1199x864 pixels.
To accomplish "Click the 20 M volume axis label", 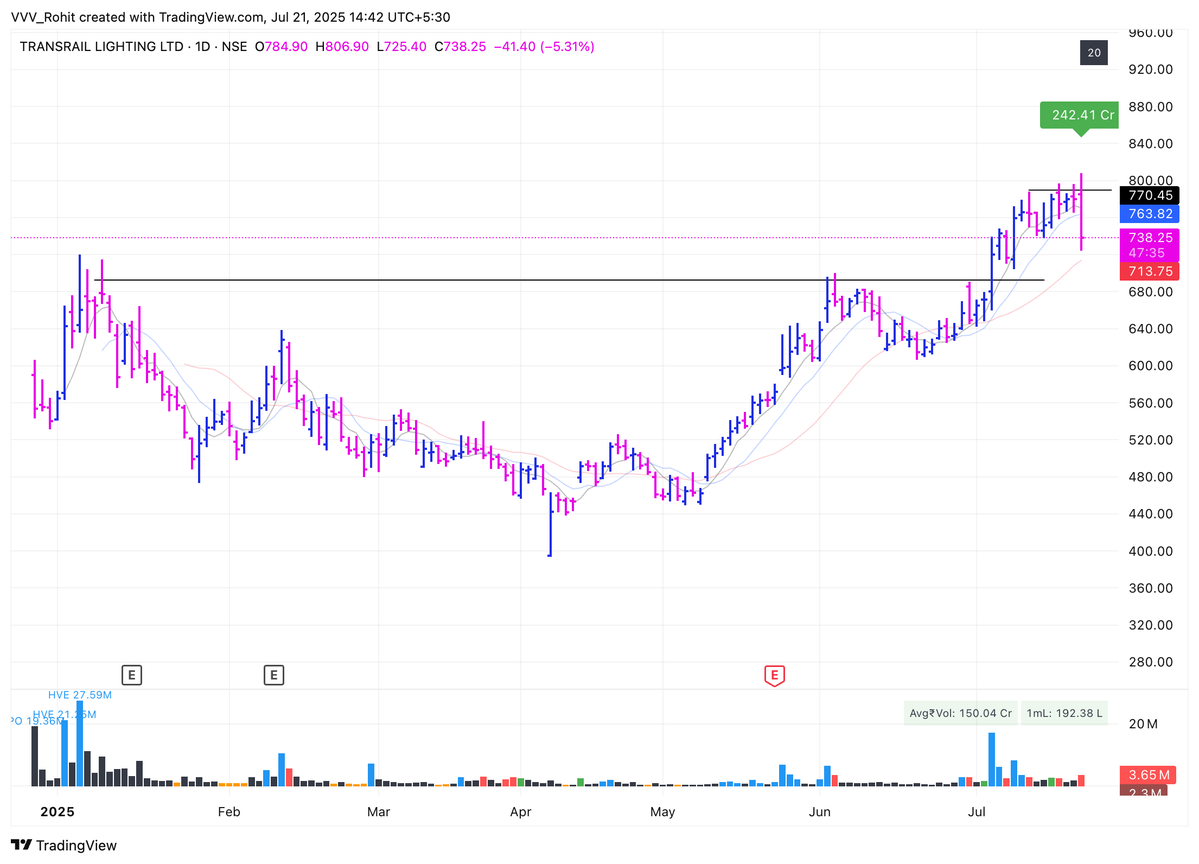I will click(1143, 724).
